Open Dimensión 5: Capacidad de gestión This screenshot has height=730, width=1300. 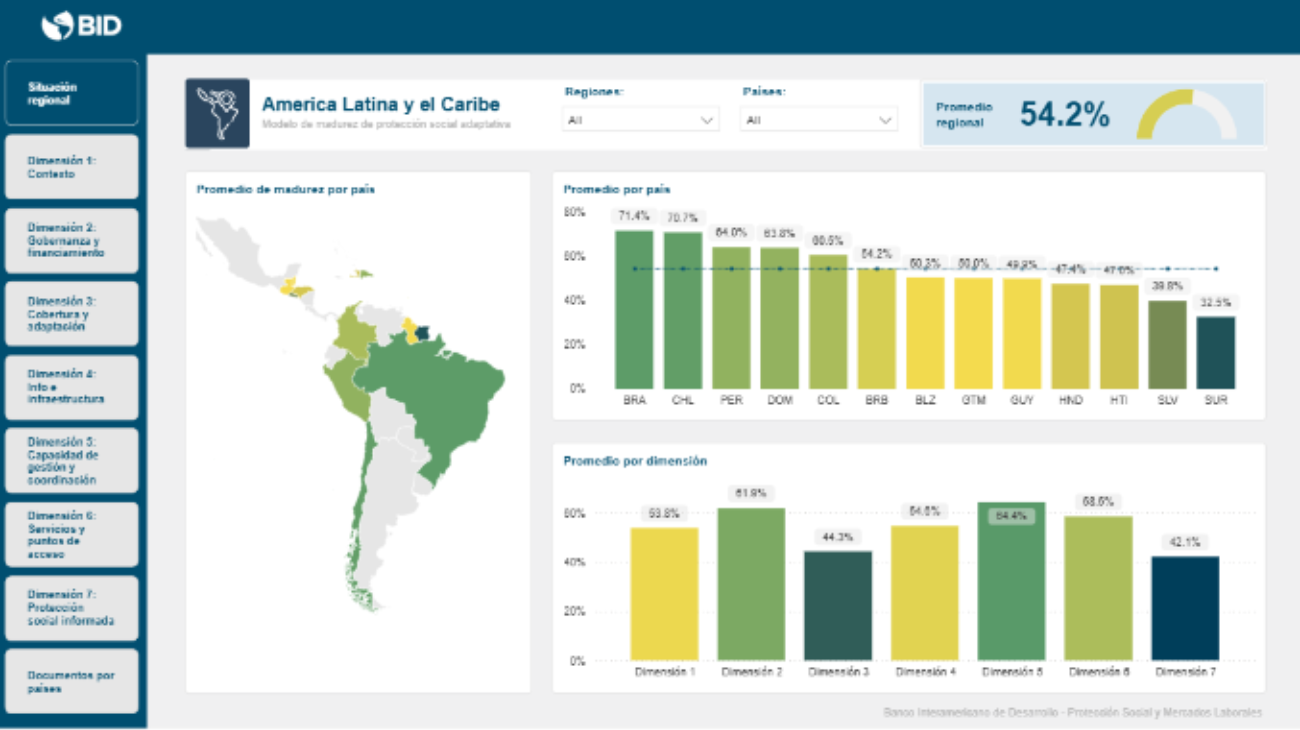(x=71, y=461)
